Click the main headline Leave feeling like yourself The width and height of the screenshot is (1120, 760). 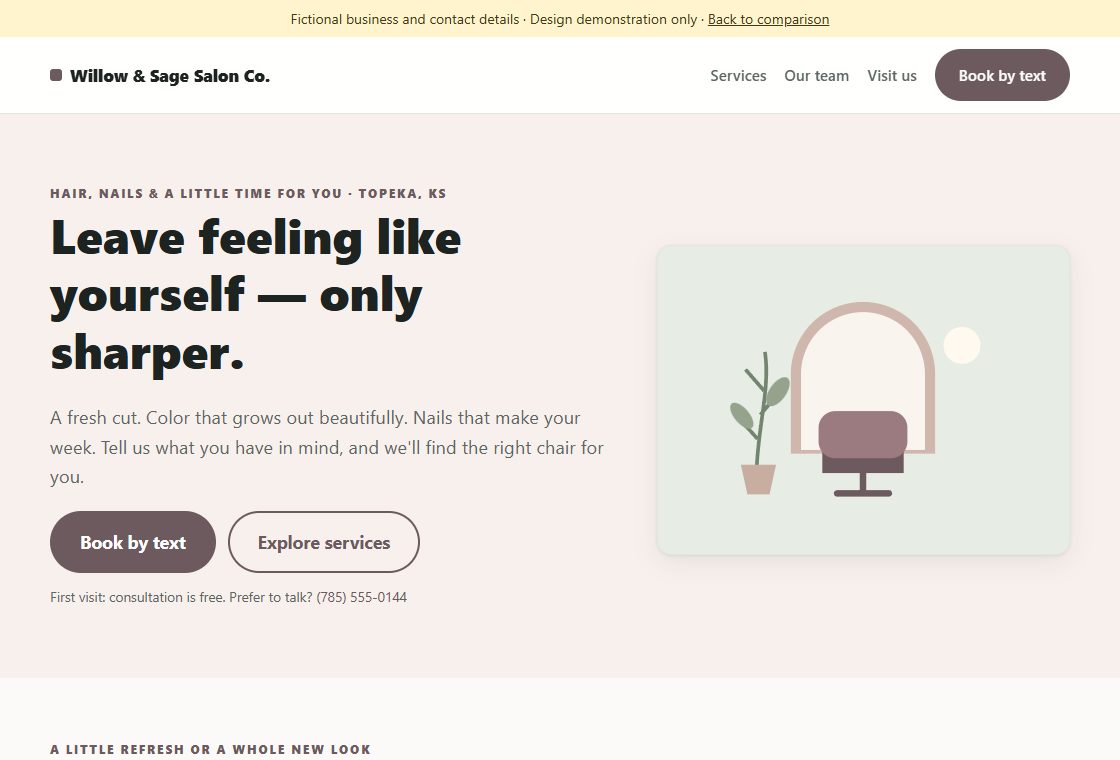coord(256,295)
